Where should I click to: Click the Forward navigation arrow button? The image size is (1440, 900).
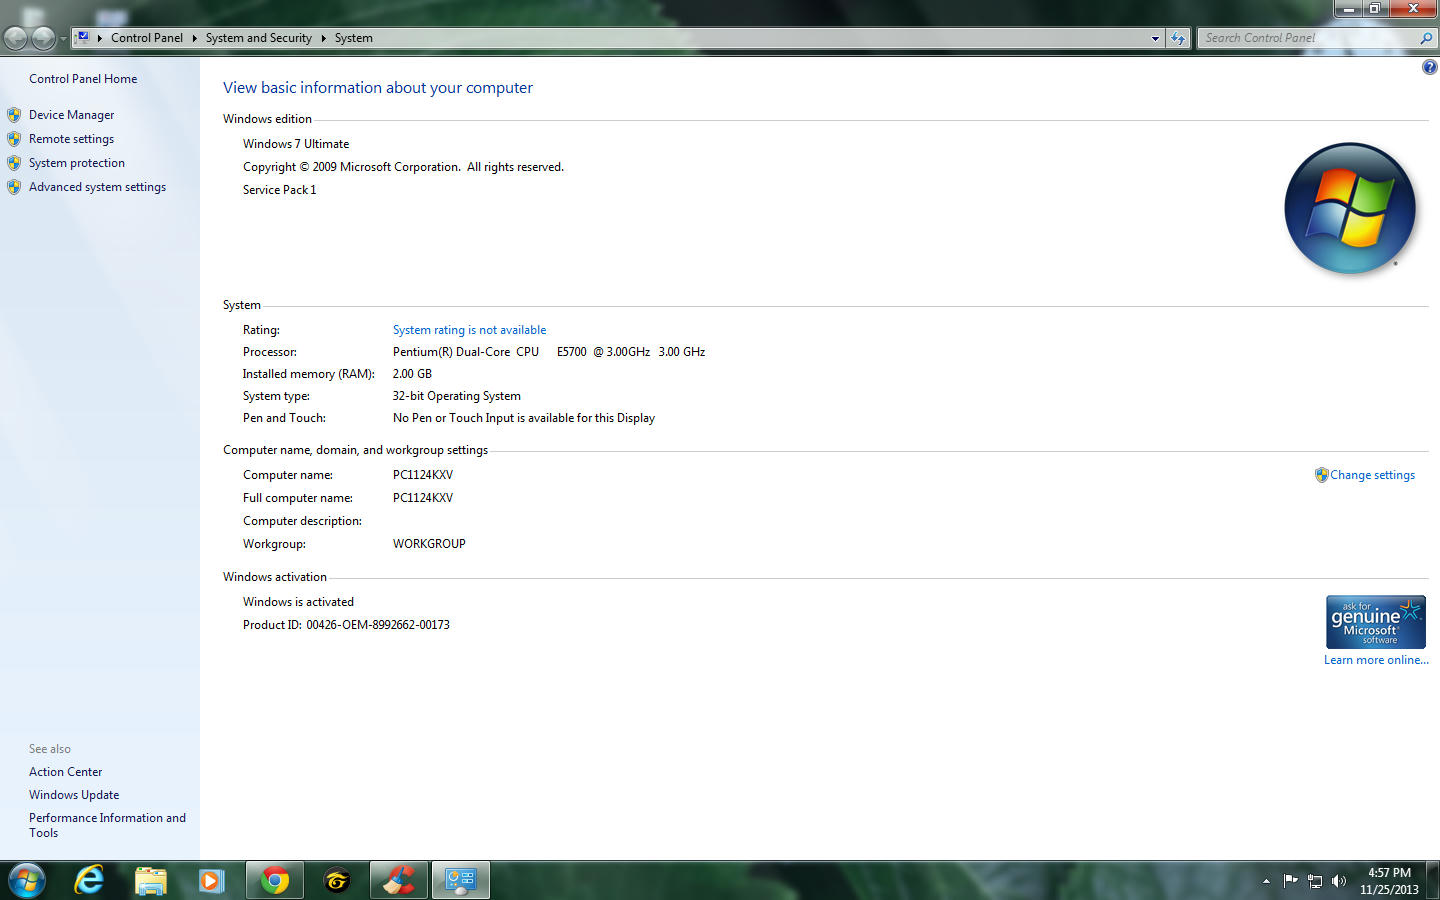(43, 38)
